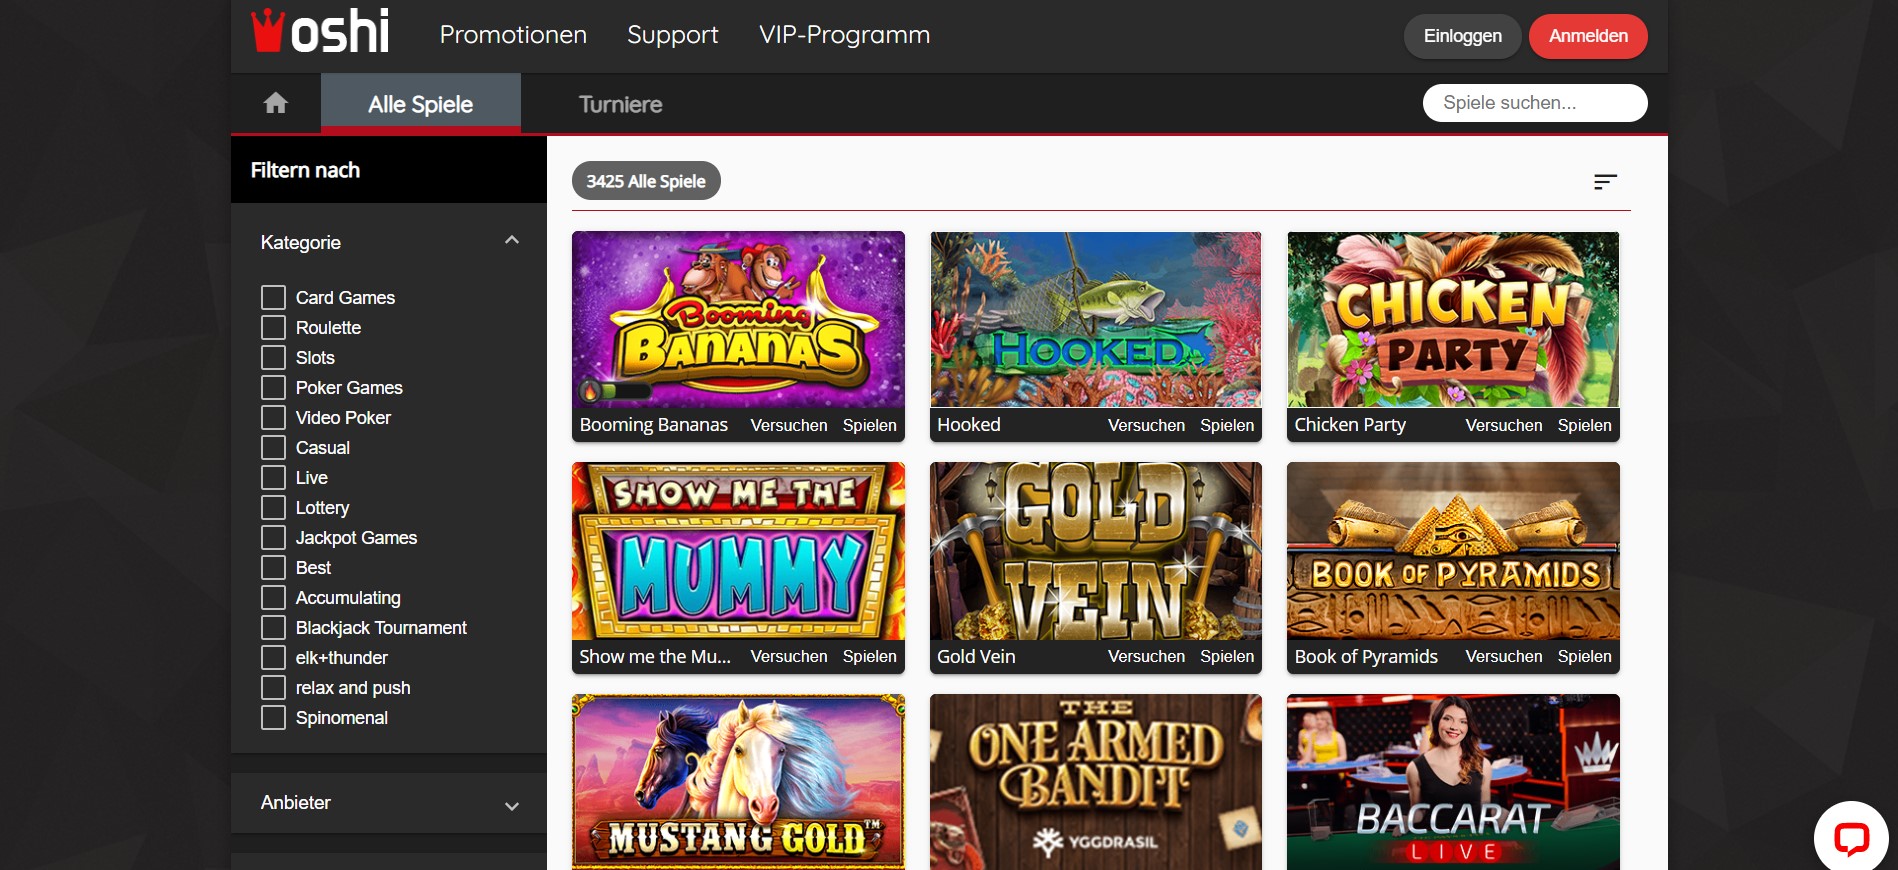1898x870 pixels.
Task: Open the live chat bubble icon
Action: [x=1851, y=838]
